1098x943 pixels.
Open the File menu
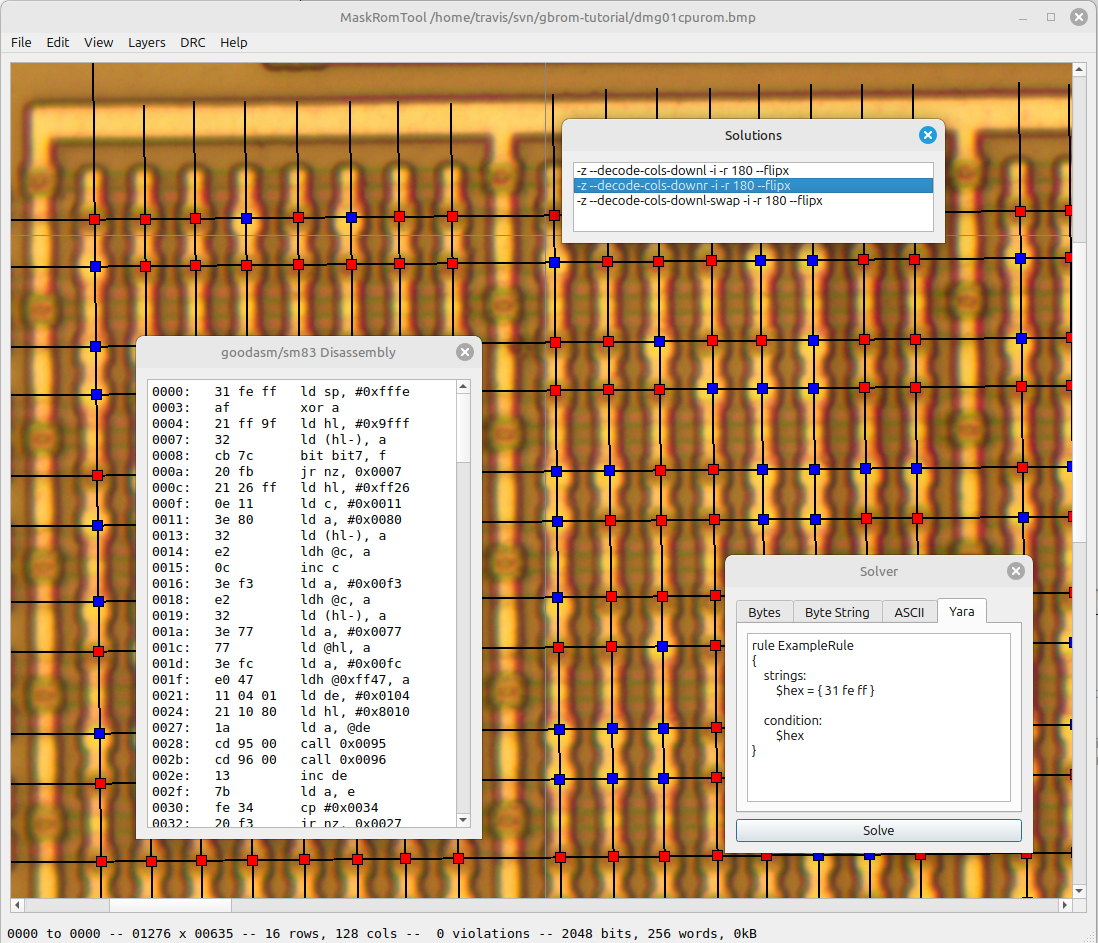21,42
